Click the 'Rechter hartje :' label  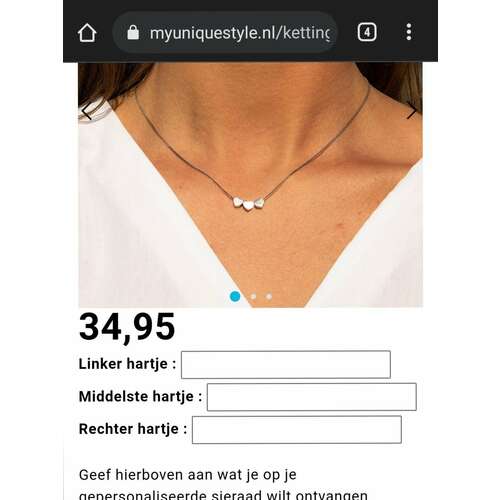133,429
